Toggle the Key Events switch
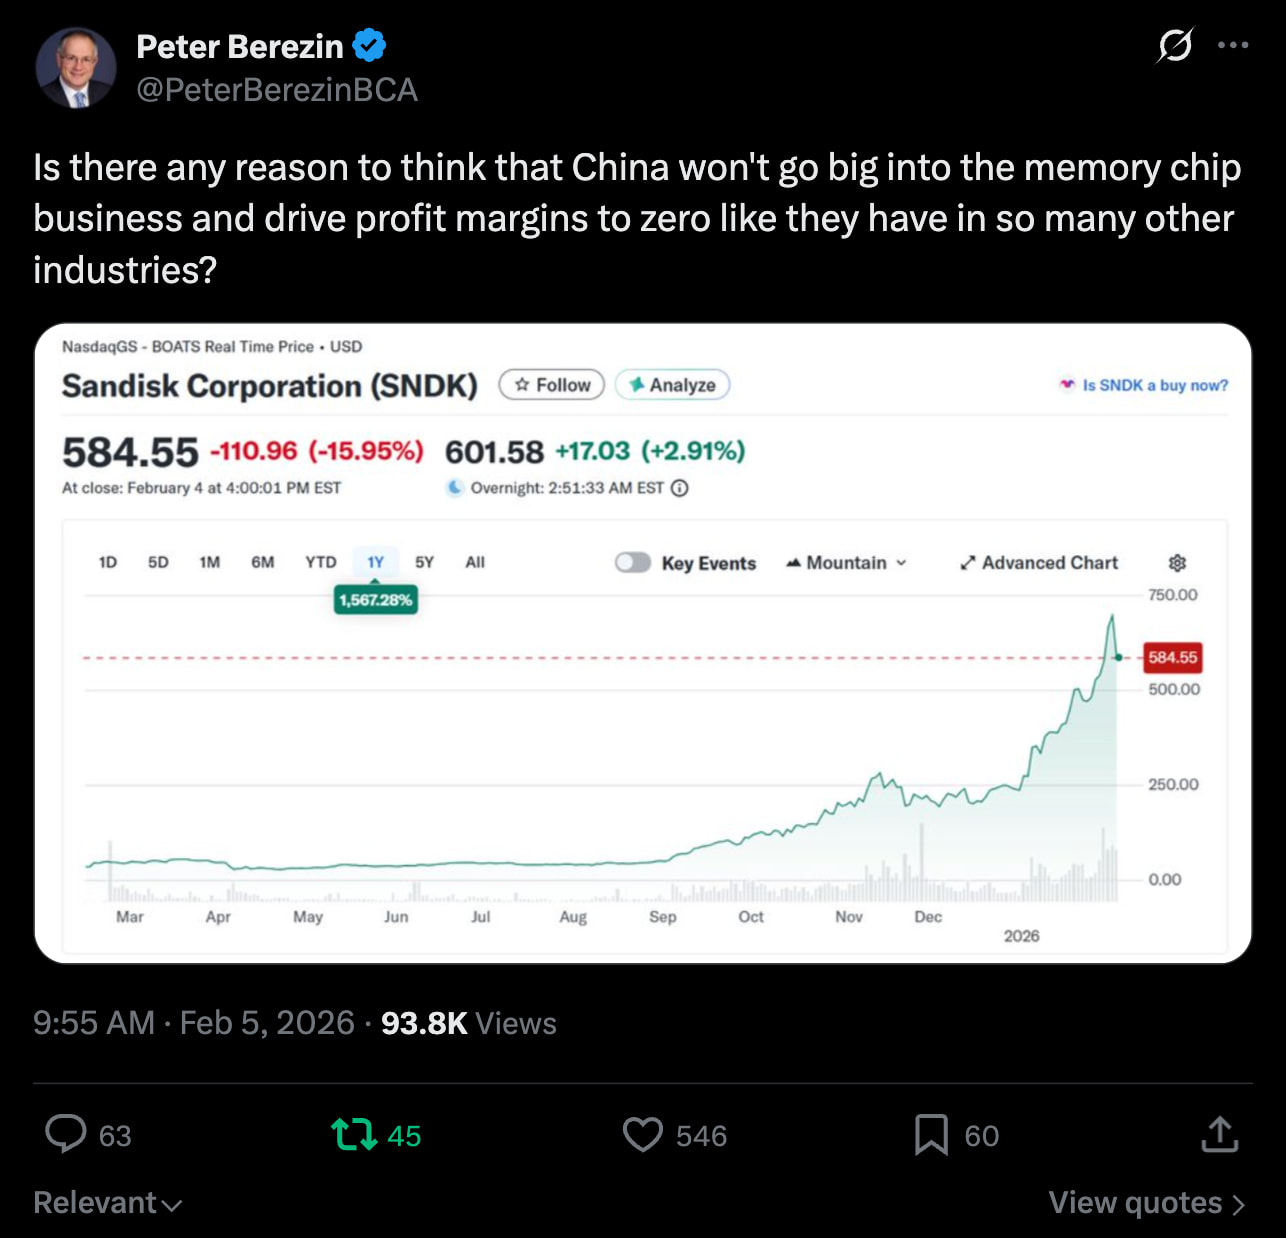Screen dimensions: 1286x1238 click(633, 563)
